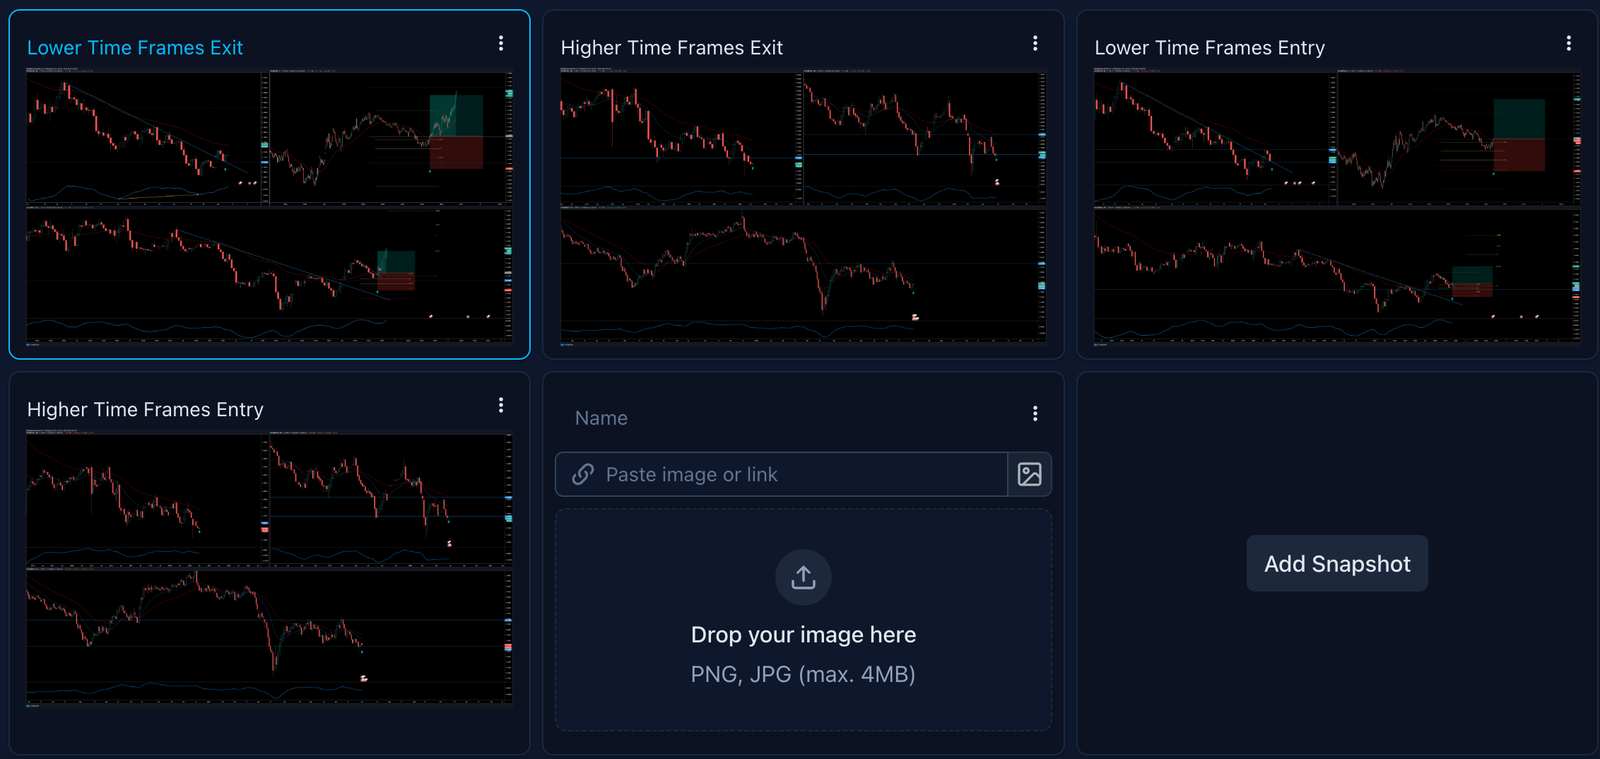
Task: Click the upload arrow icon in drop zone
Action: coord(803,577)
